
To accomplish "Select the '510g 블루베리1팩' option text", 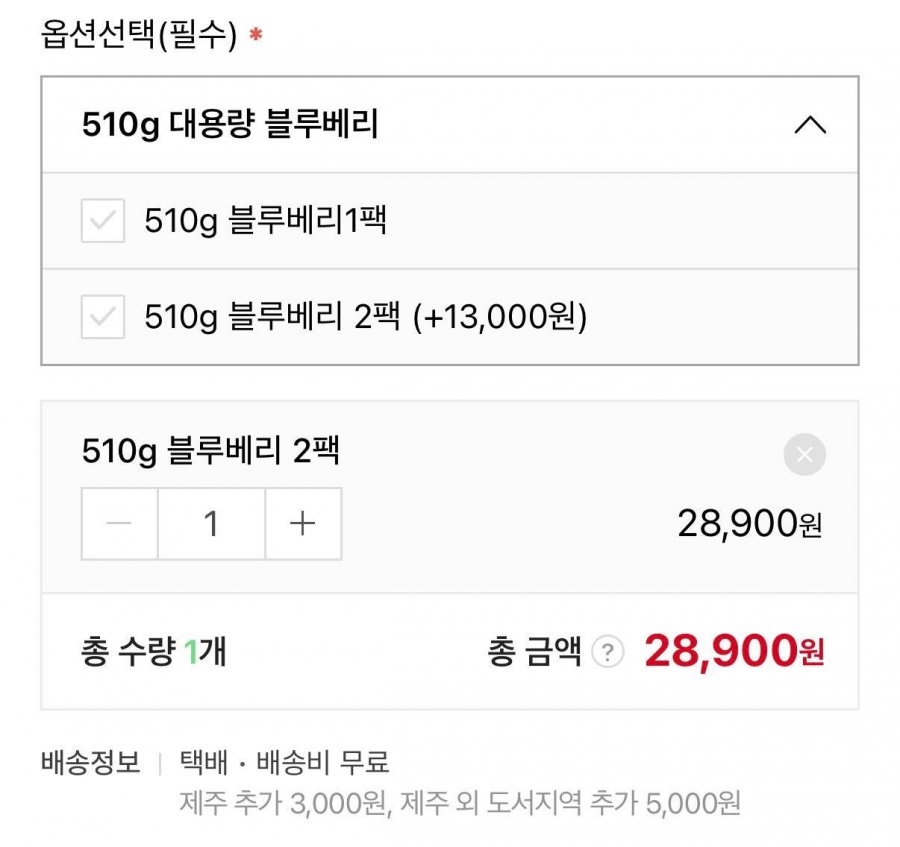I will [x=265, y=221].
